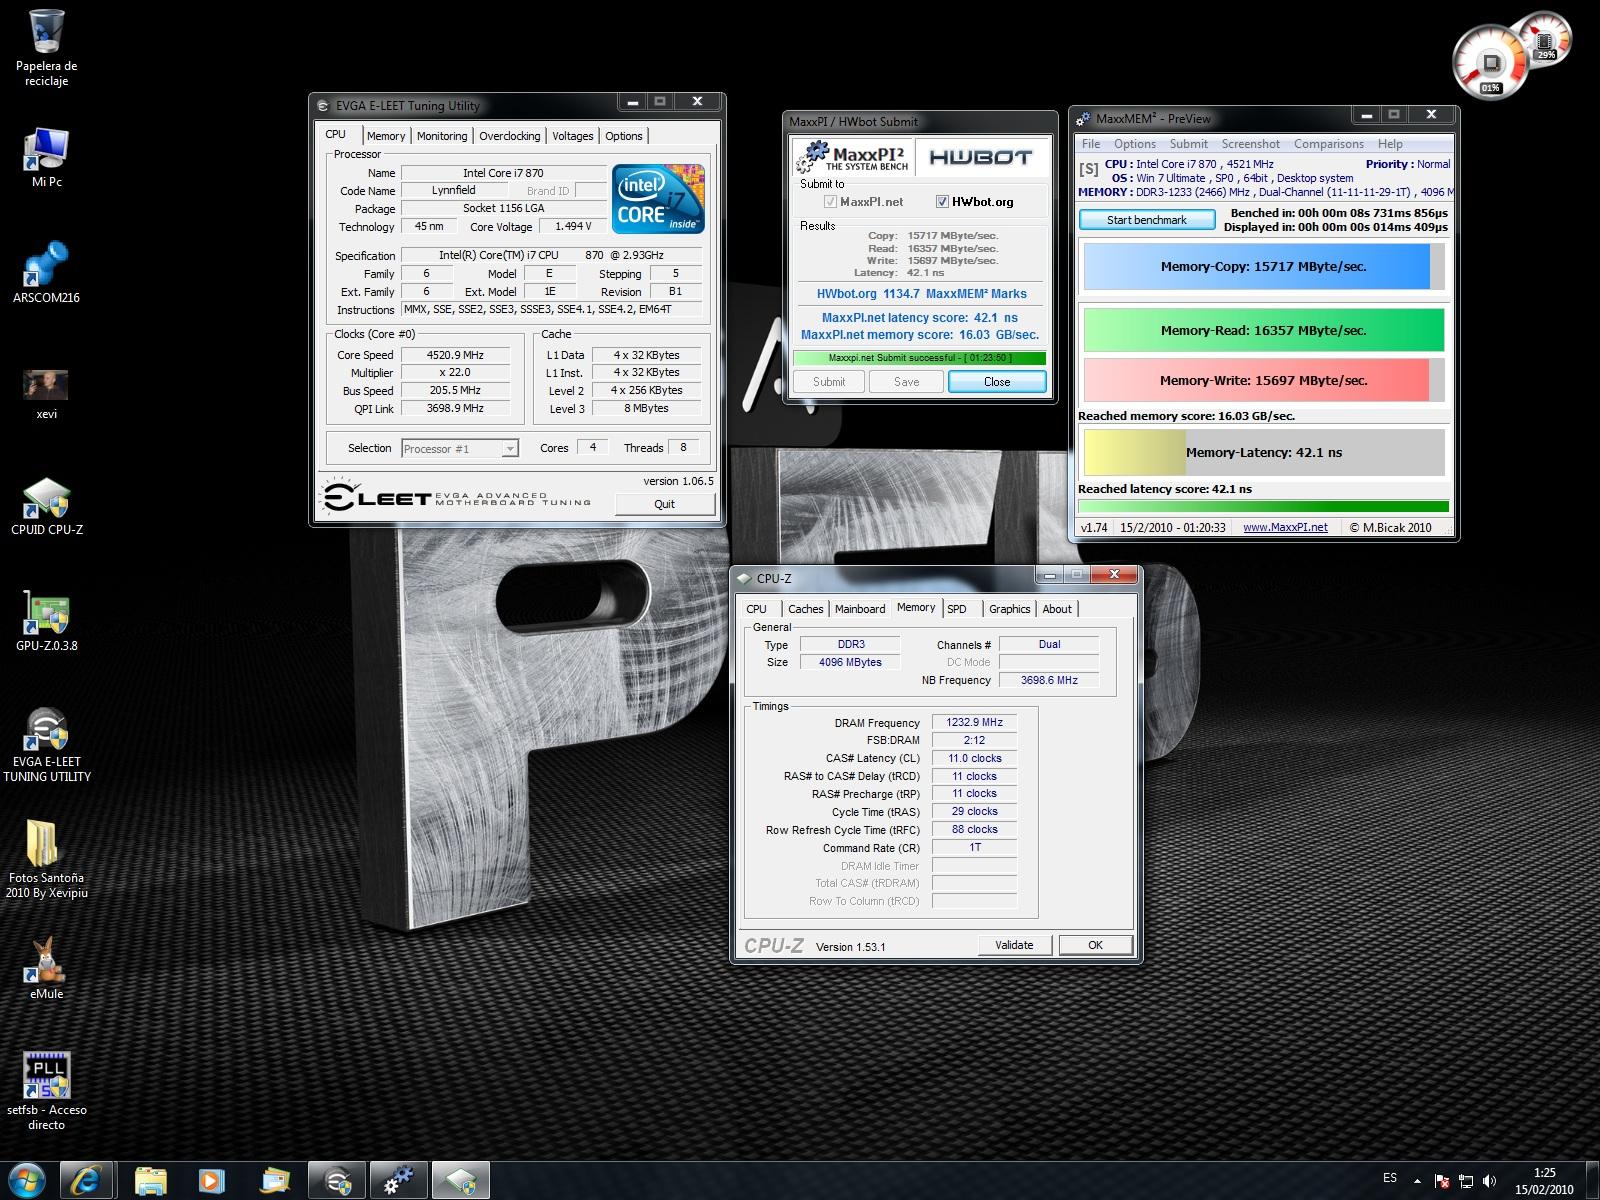
Task: Open the www.MaxxPI.net link
Action: pos(1285,528)
